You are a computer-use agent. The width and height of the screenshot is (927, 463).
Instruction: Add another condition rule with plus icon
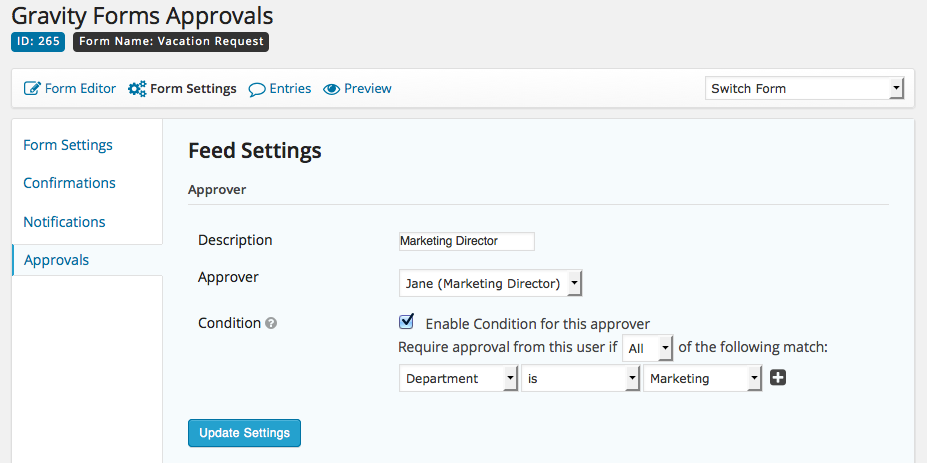point(778,378)
